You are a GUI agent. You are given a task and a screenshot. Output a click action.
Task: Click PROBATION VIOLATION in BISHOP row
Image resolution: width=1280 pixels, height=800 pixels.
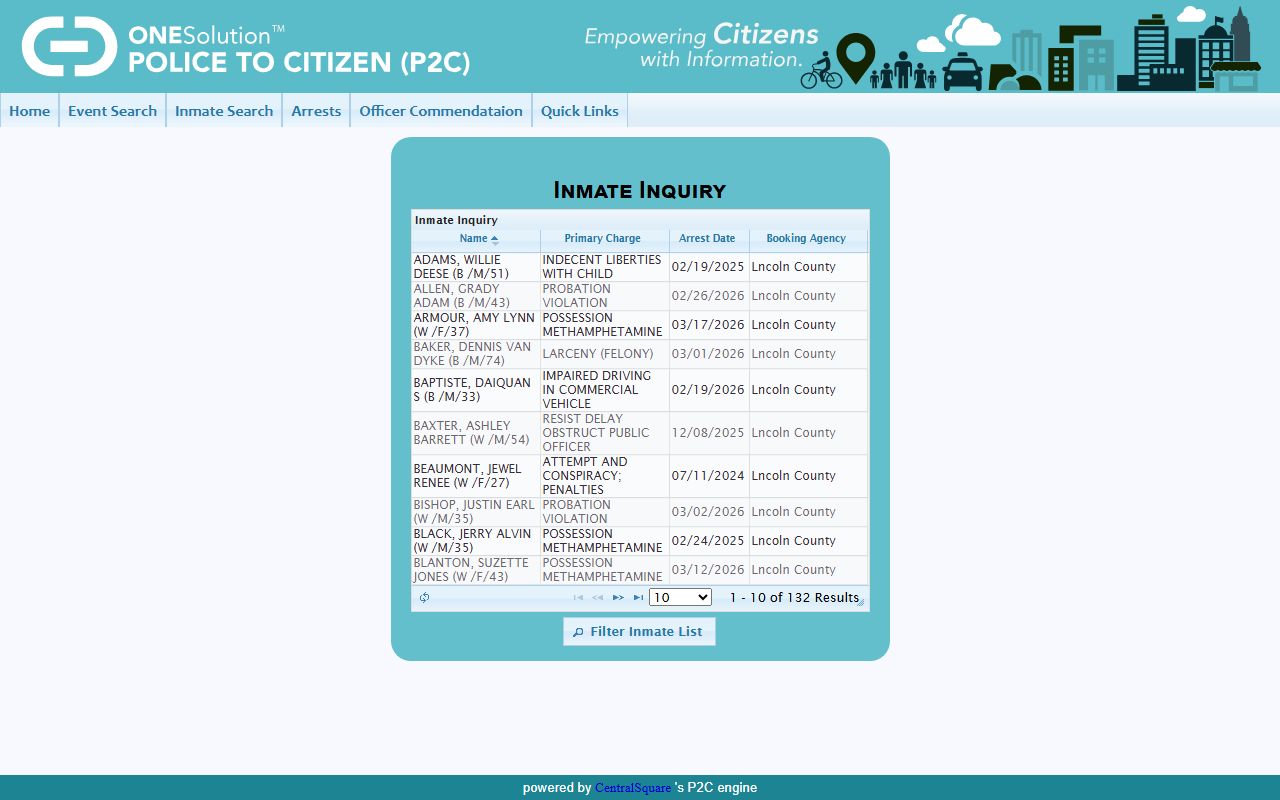click(x=603, y=512)
